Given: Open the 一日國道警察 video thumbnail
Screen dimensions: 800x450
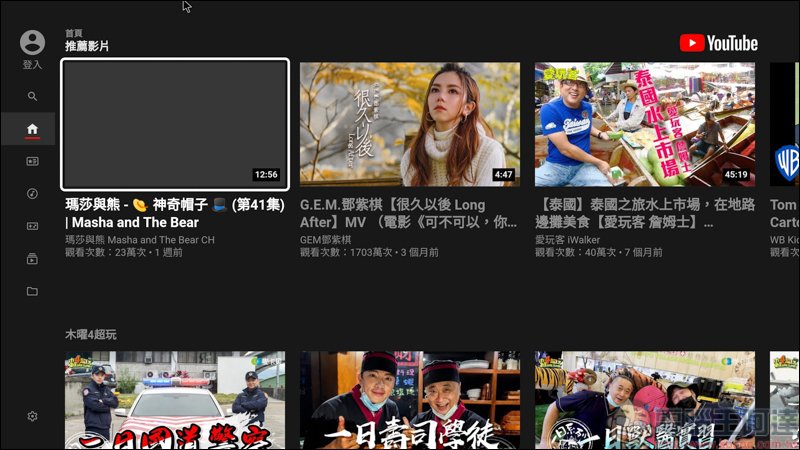Looking at the screenshot, I should (x=175, y=400).
